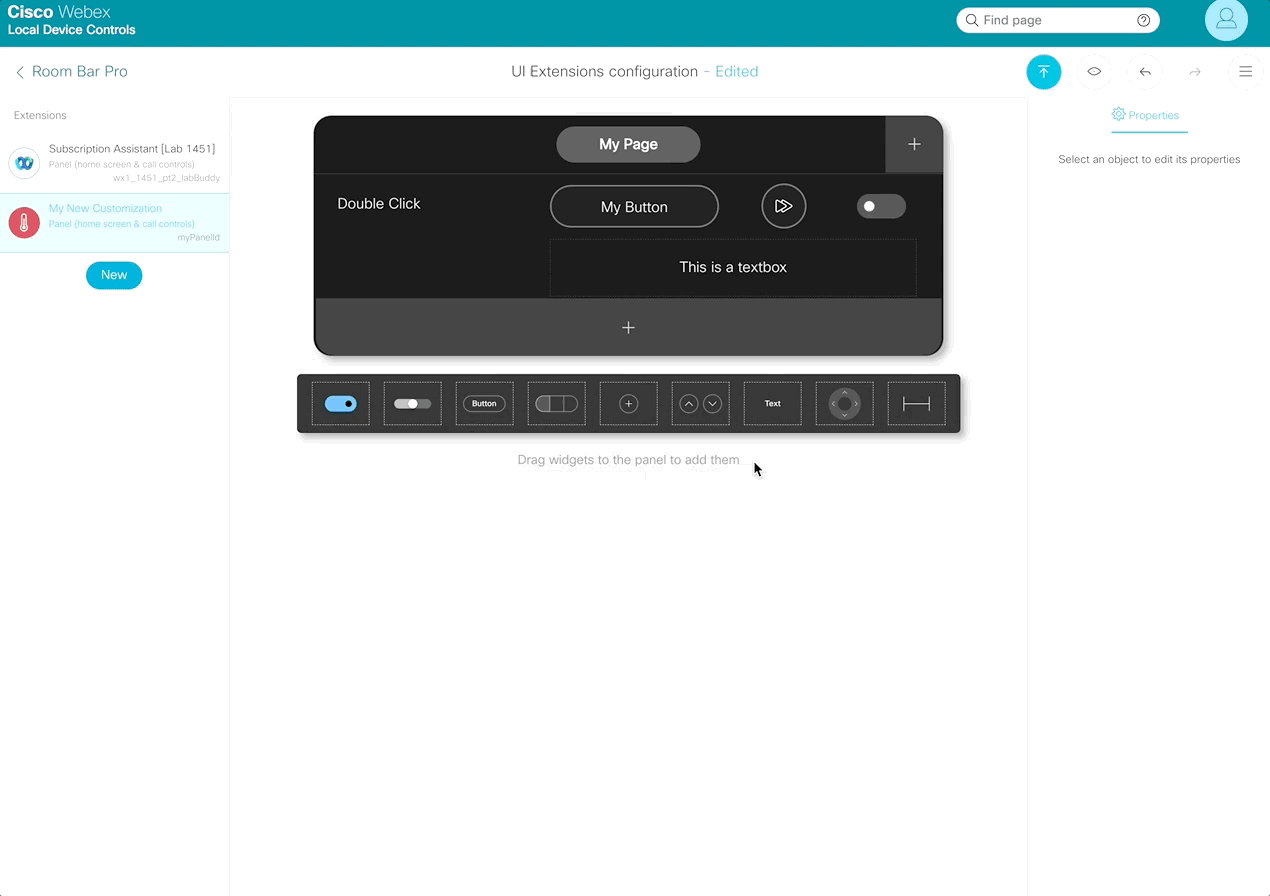The height and width of the screenshot is (896, 1270).
Task: Select the toggle switch widget in palette
Action: pos(341,404)
